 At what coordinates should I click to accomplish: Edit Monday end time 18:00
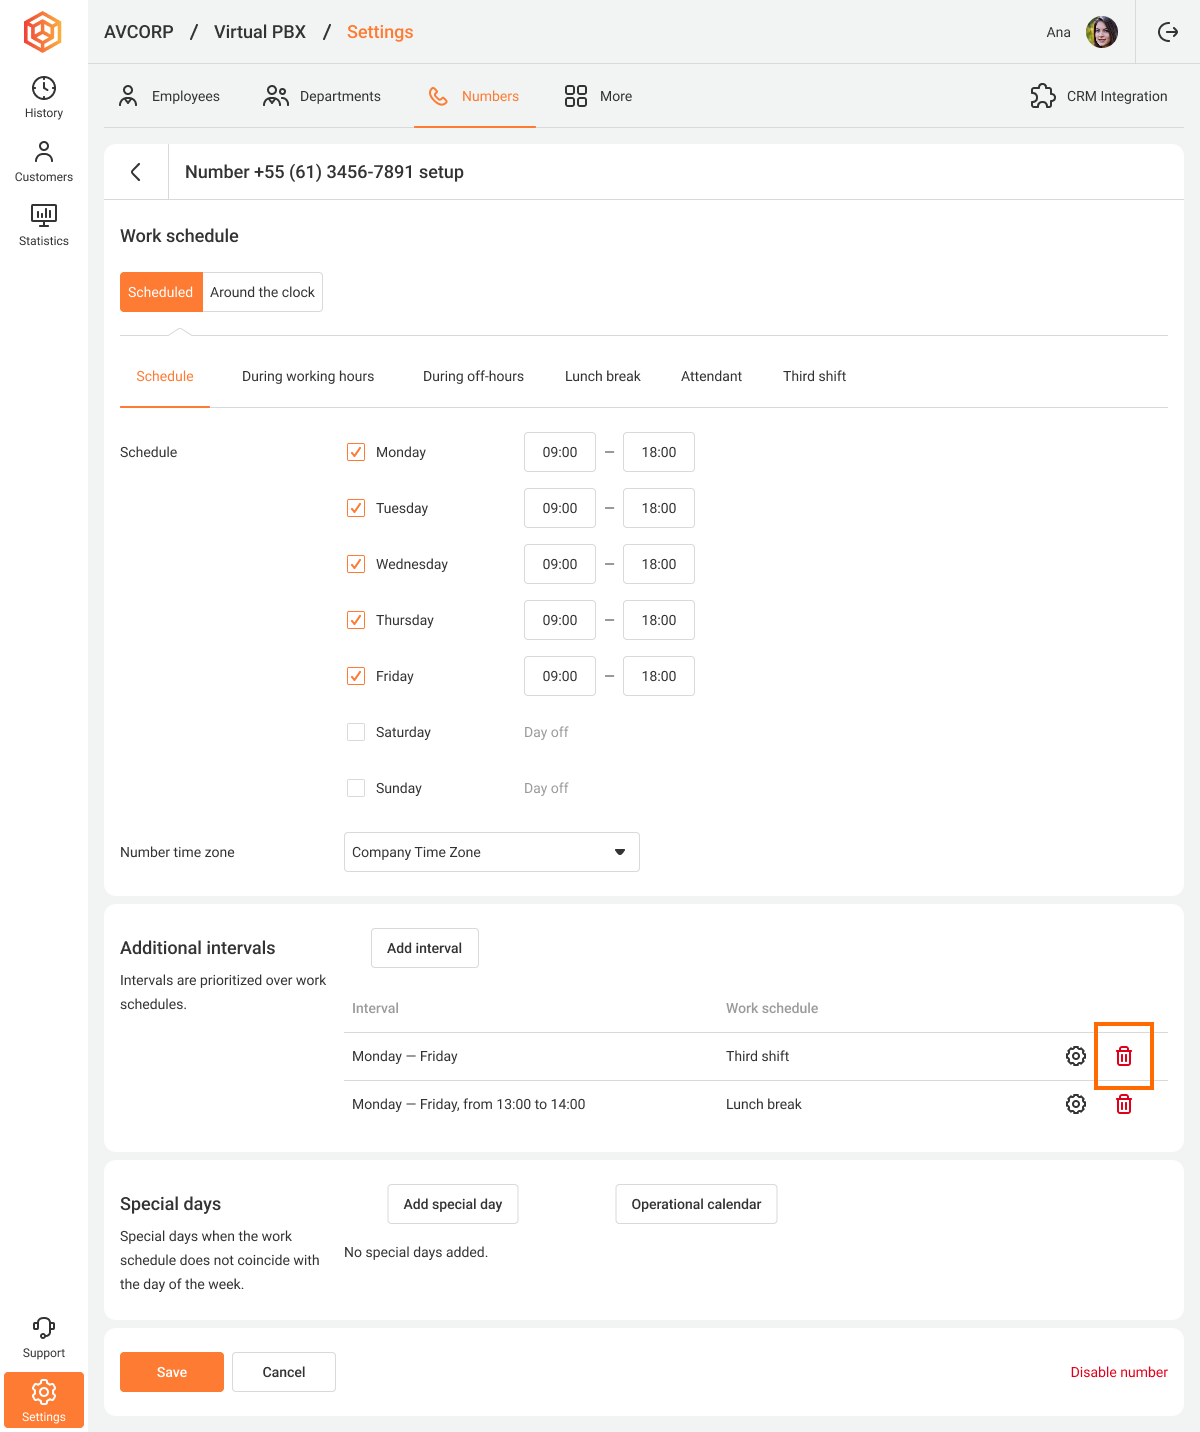659,452
